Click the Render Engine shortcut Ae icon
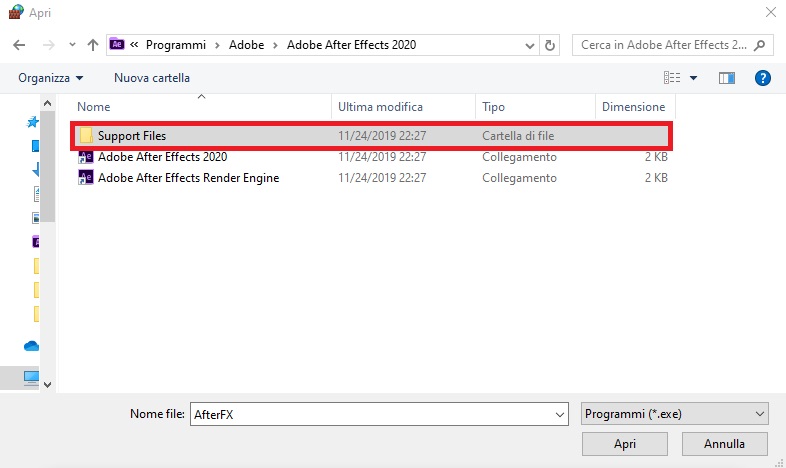786x468 pixels. (86, 177)
